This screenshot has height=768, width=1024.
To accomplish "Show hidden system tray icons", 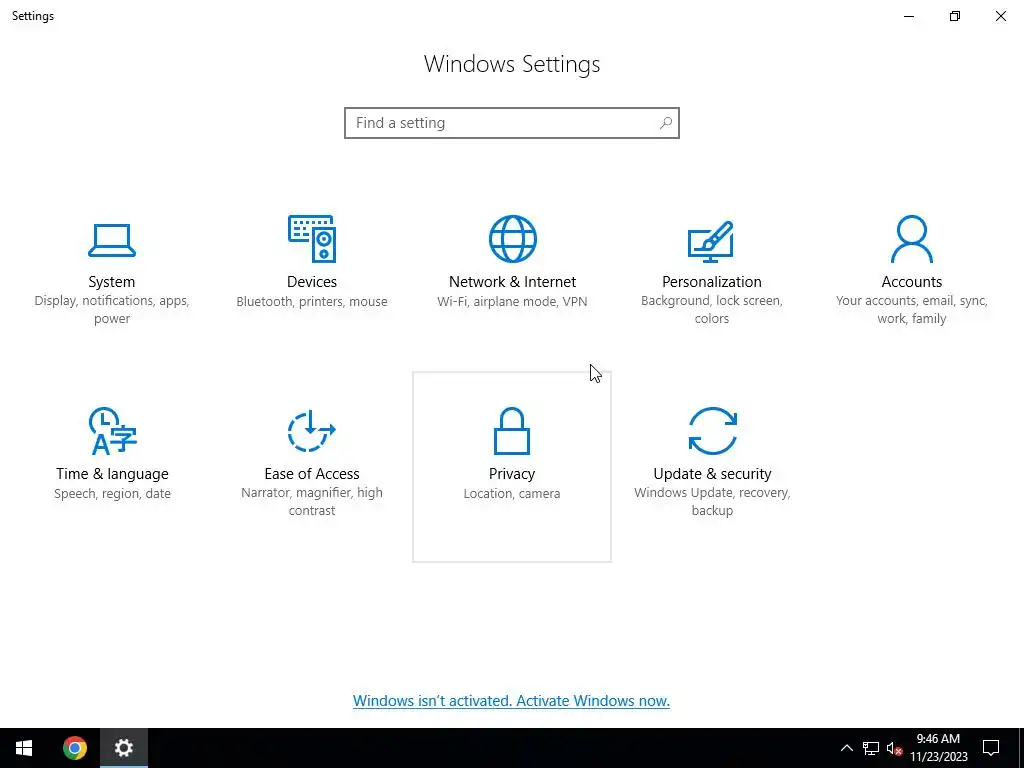I will coord(846,748).
